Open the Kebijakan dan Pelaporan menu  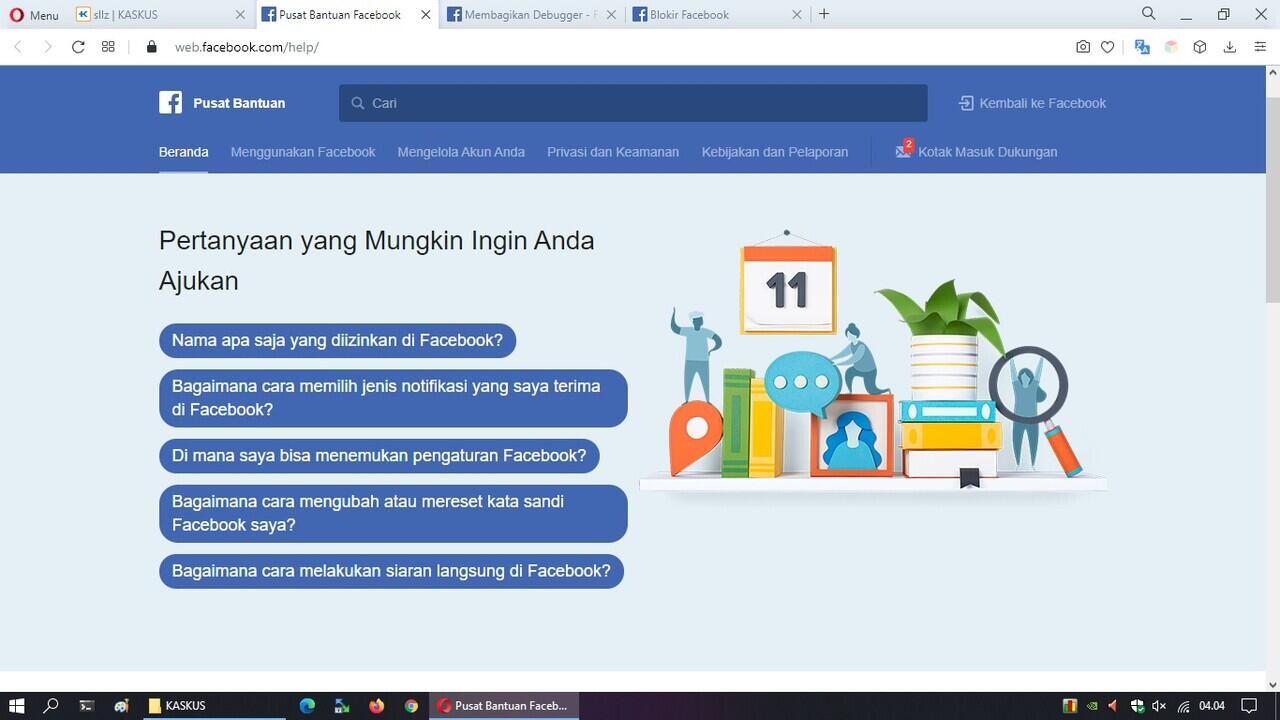775,152
